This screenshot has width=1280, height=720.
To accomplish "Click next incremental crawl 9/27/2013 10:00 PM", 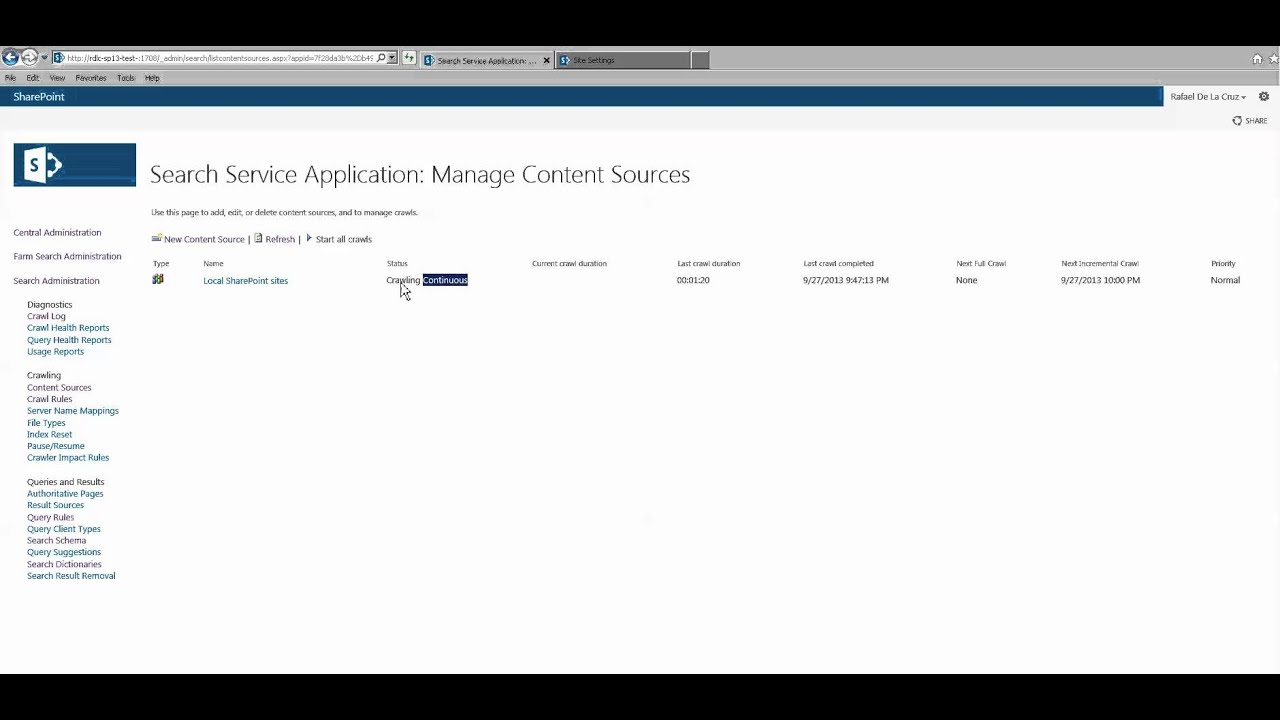I will (x=1100, y=280).
